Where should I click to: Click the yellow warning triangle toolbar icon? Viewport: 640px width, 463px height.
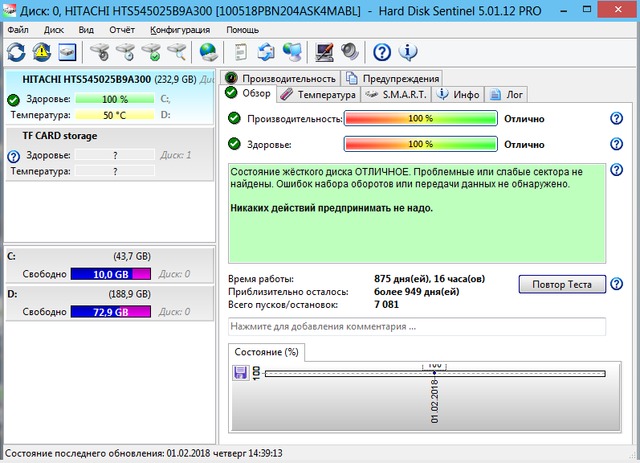[42, 51]
